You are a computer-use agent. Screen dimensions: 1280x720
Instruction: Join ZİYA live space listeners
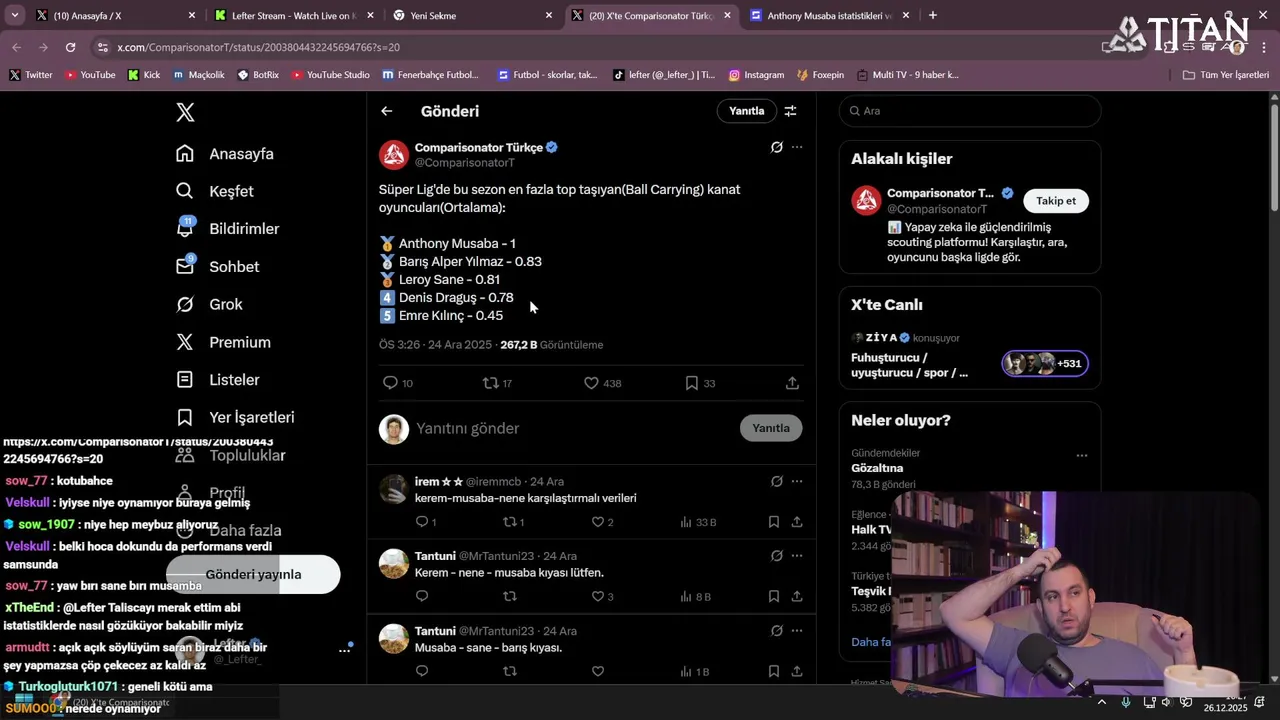(x=1045, y=363)
